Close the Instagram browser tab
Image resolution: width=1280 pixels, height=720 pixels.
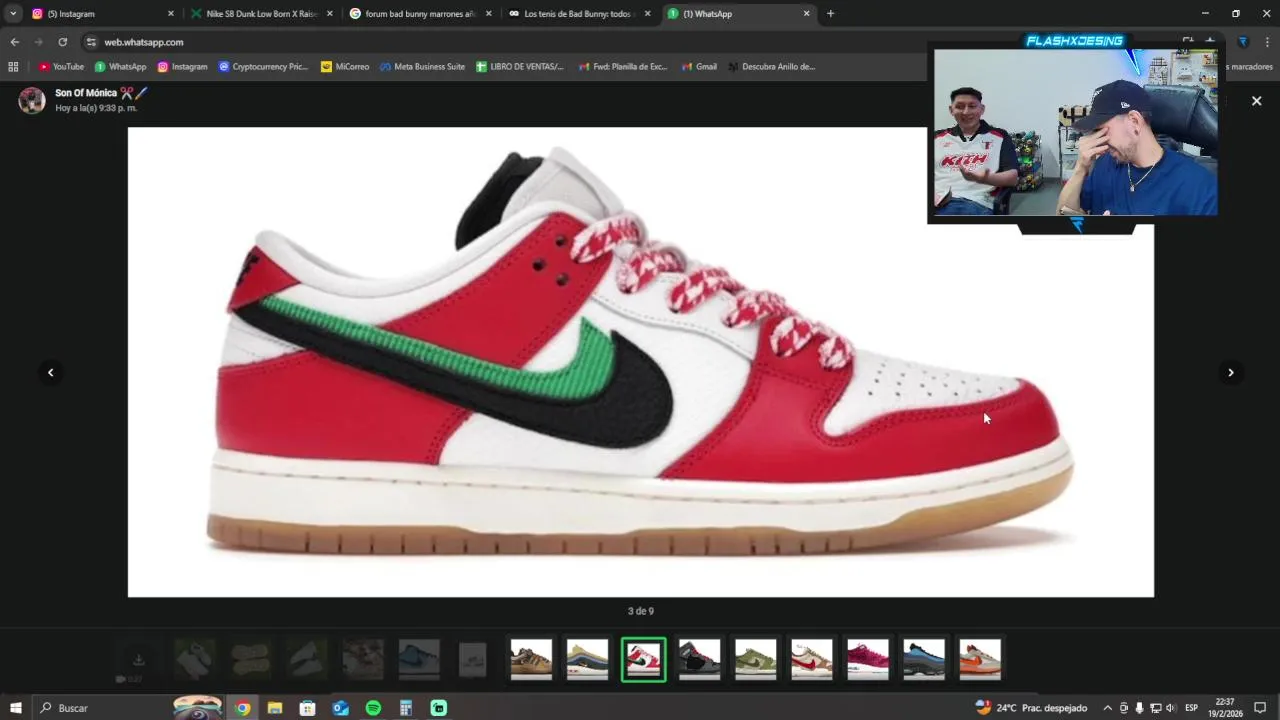coord(170,14)
